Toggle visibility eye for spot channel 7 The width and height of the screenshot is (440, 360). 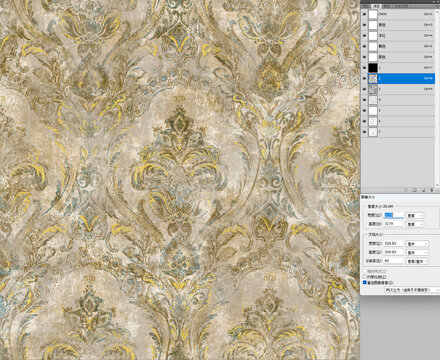364,132
